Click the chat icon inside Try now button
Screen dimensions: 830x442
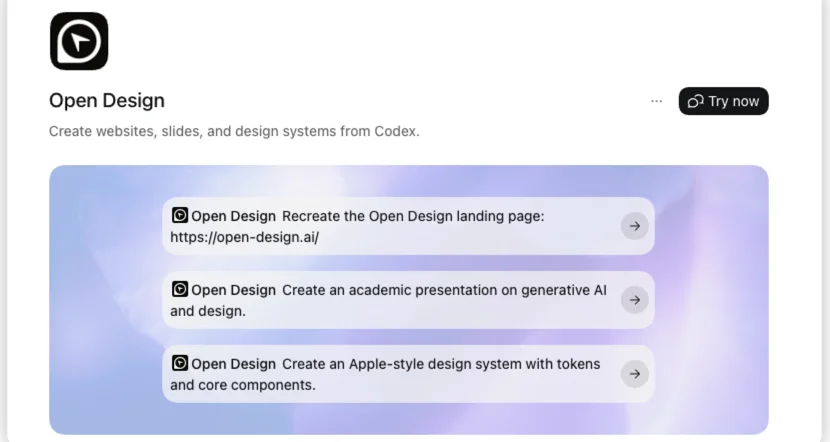coord(696,101)
